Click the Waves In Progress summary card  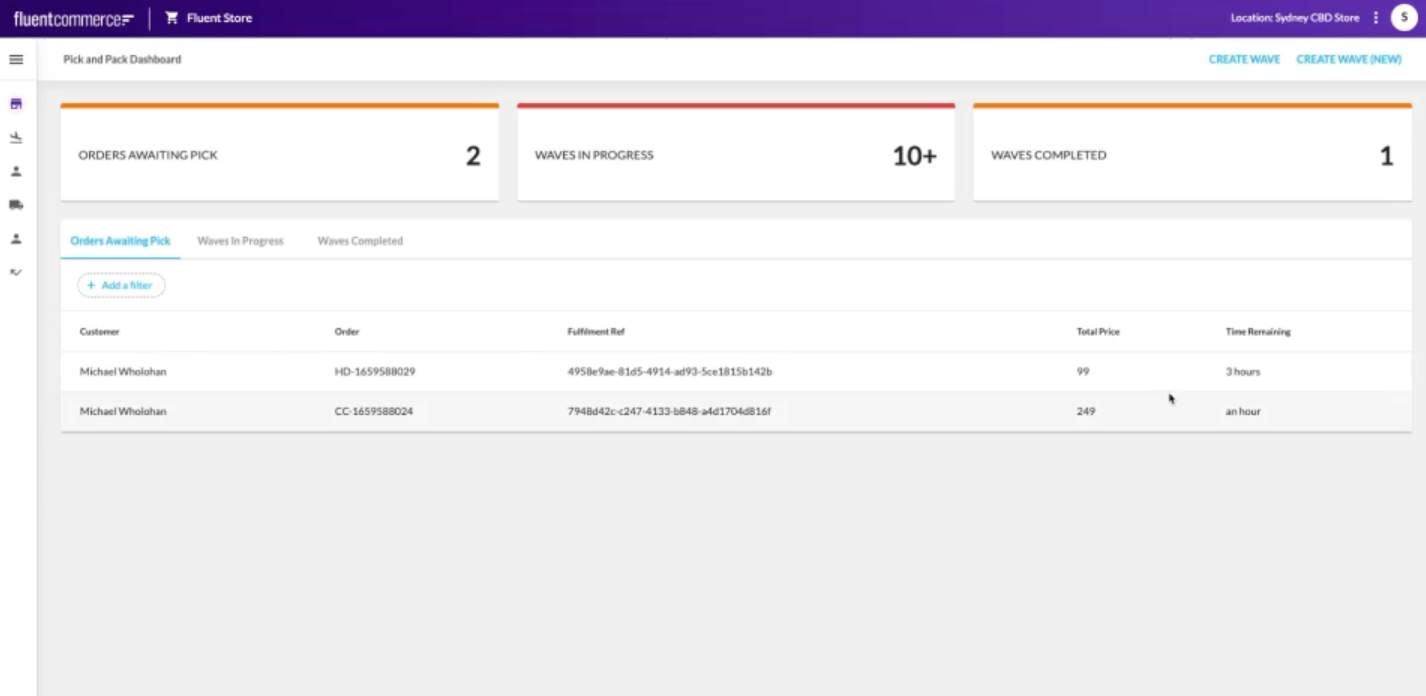click(x=735, y=155)
